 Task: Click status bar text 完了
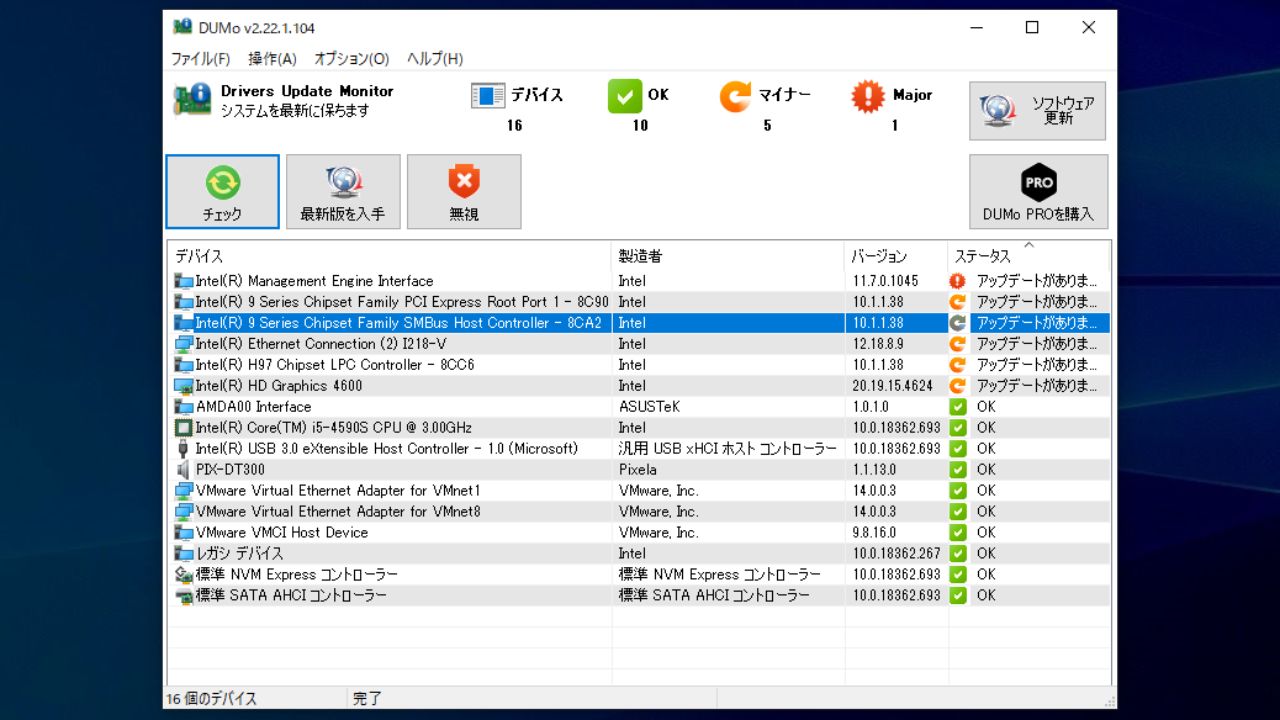[x=368, y=698]
